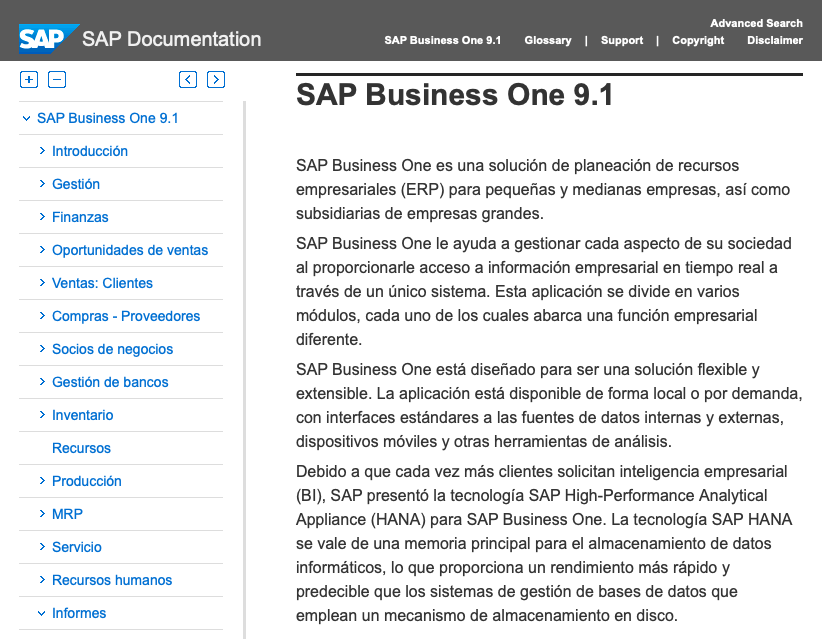
Task: Open the Disclaimer link
Action: [775, 40]
